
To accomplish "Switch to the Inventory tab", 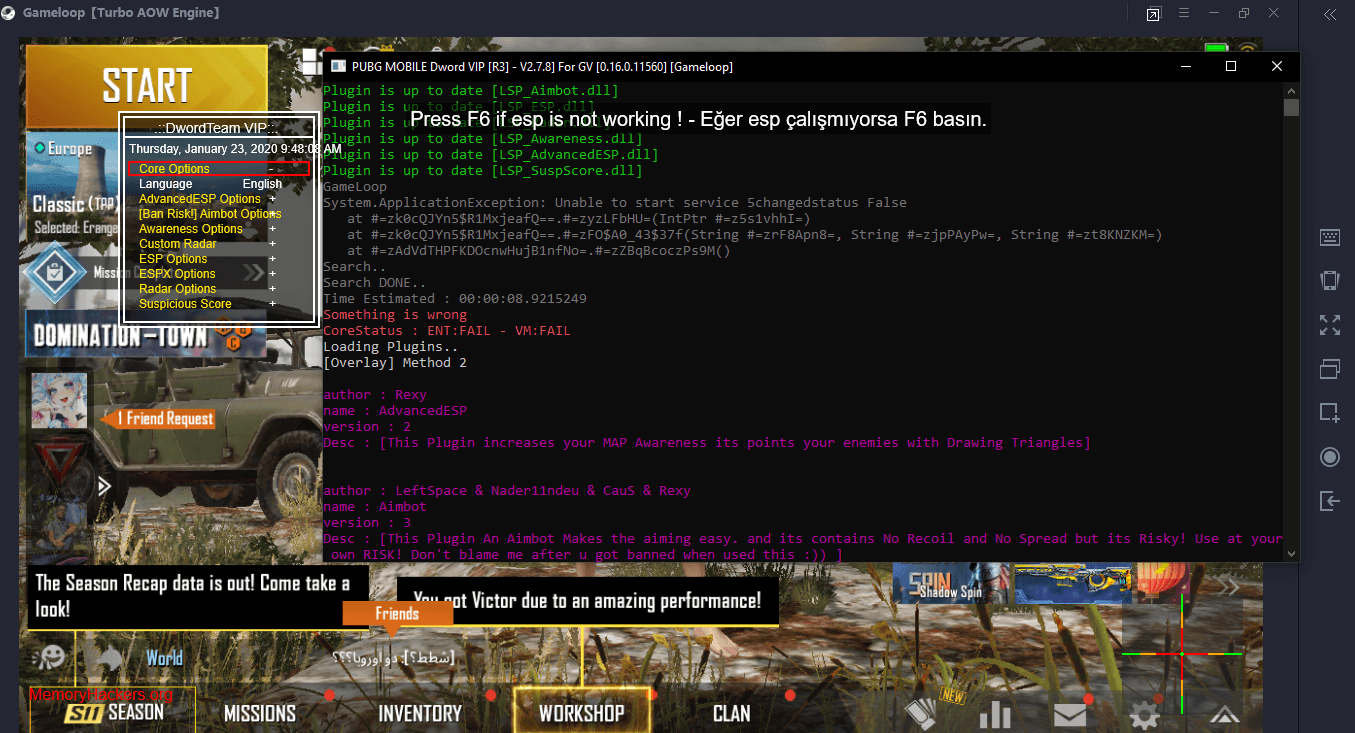I will 420,713.
